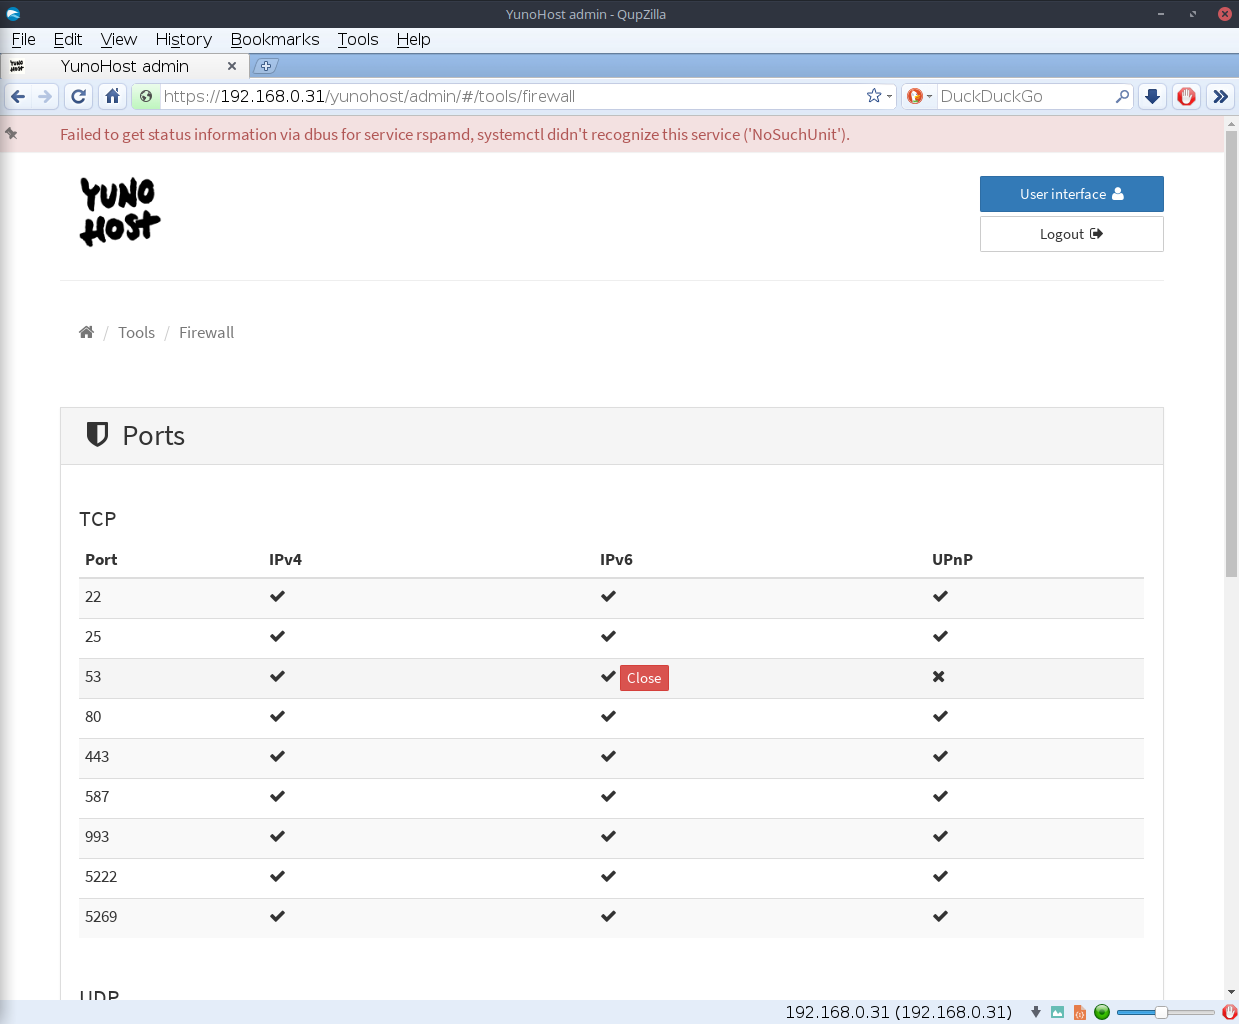The image size is (1239, 1024).
Task: Click the Firewall breadcrumb link
Action: [206, 332]
